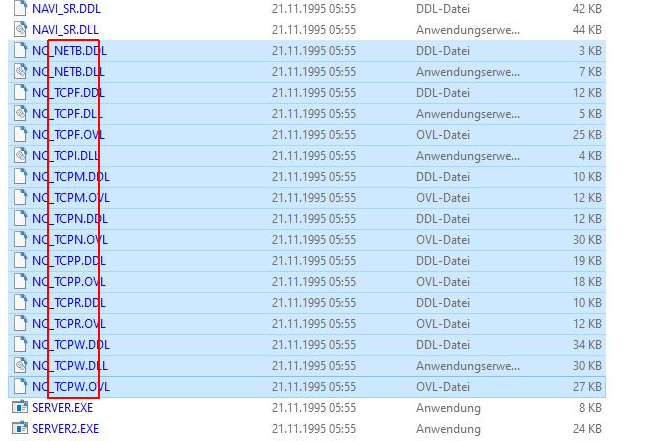
Task: Click the name NC_TCPI.DLL
Action: click(x=66, y=156)
